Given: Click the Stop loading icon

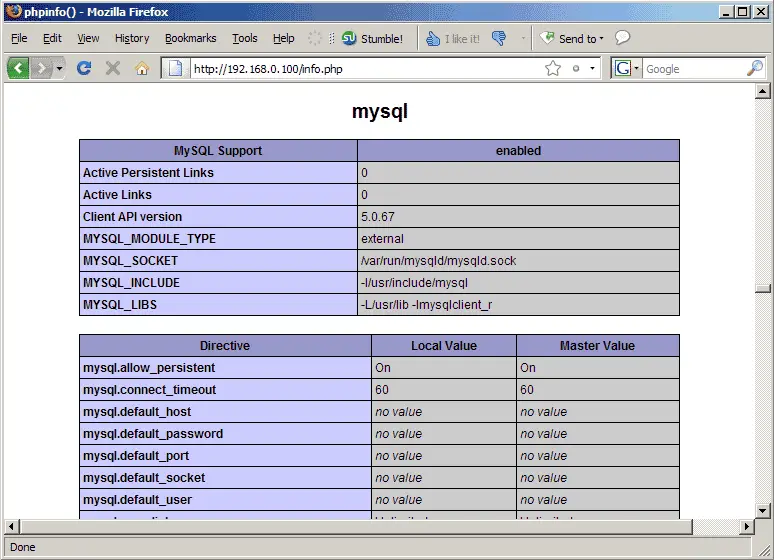Looking at the screenshot, I should tap(113, 69).
